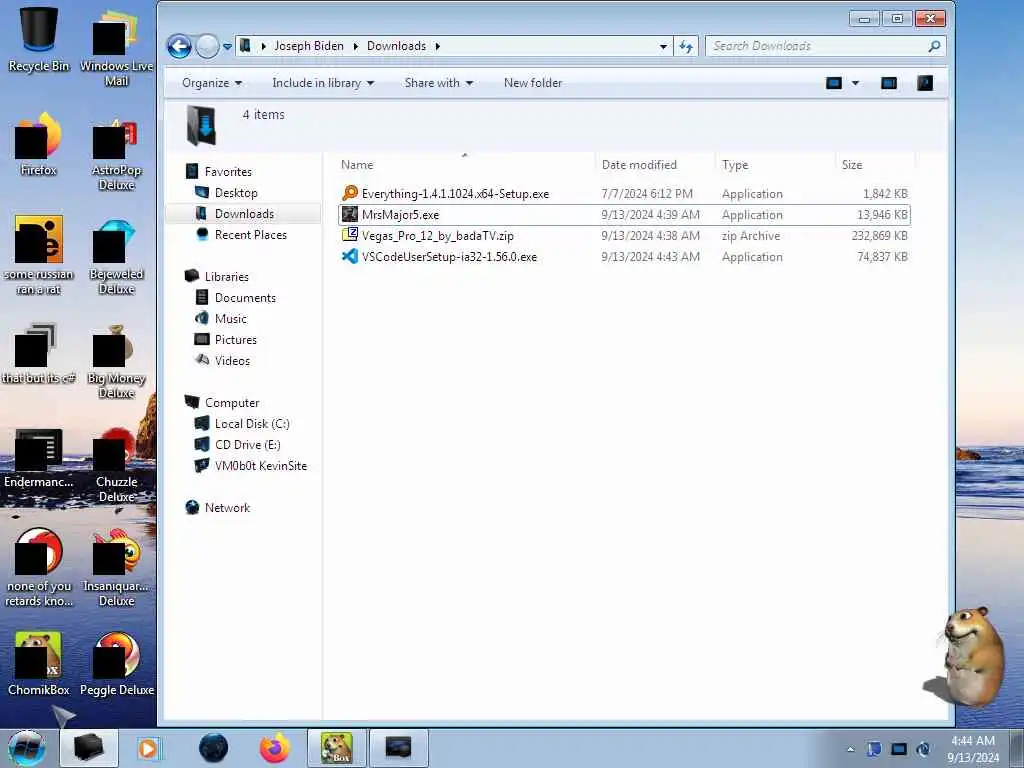Open the view options dropdown arrow
The width and height of the screenshot is (1024, 768).
click(855, 83)
